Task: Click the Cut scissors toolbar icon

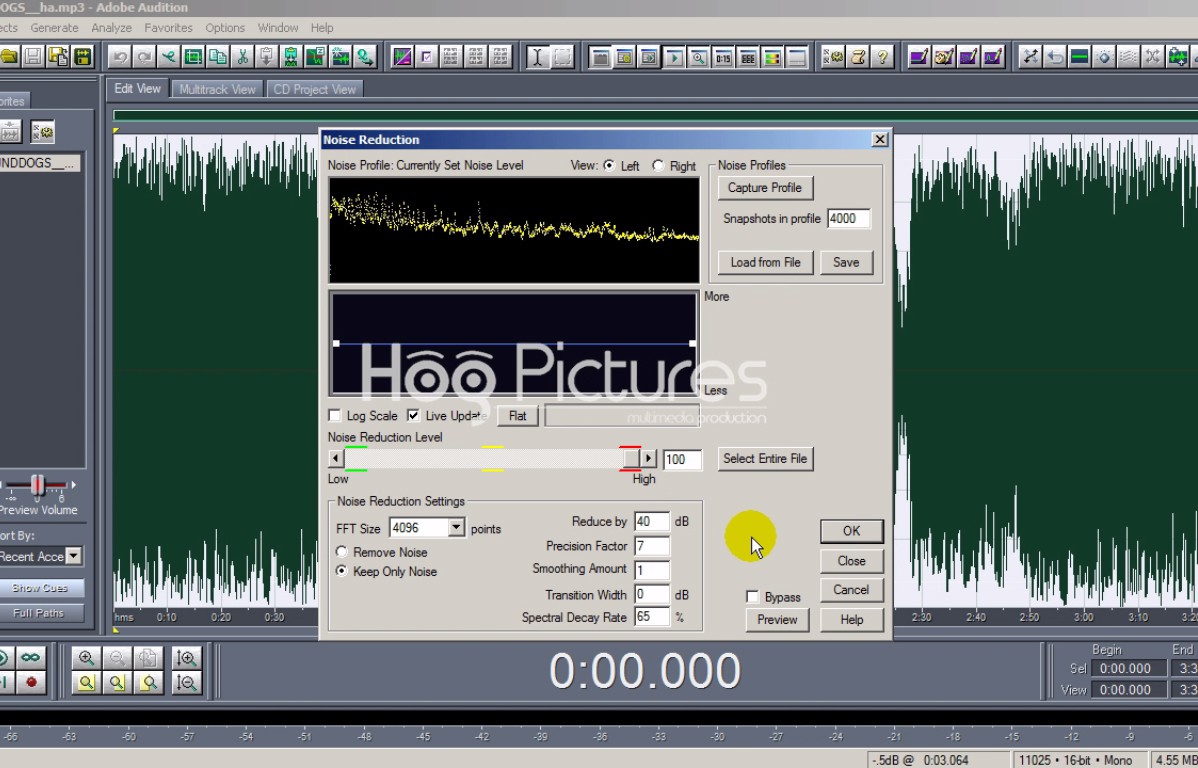Action: 242,57
